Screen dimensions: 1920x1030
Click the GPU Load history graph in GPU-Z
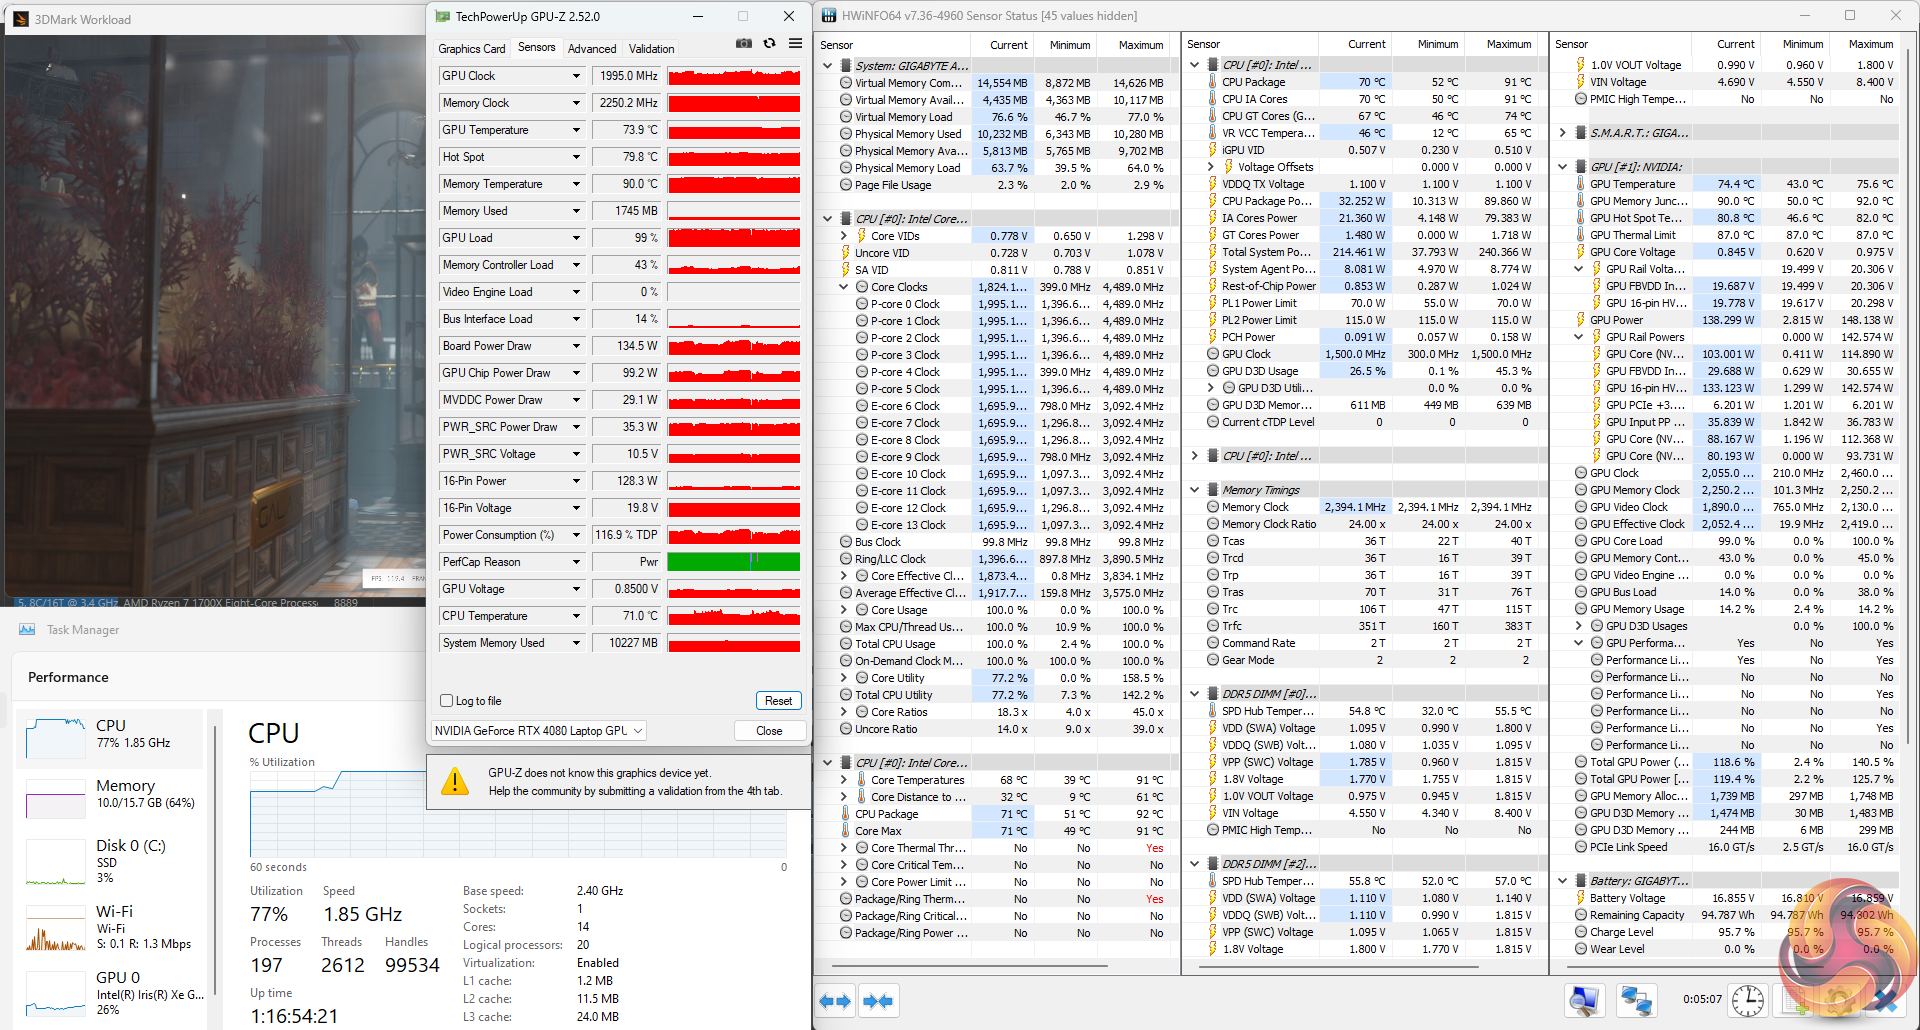click(x=734, y=238)
